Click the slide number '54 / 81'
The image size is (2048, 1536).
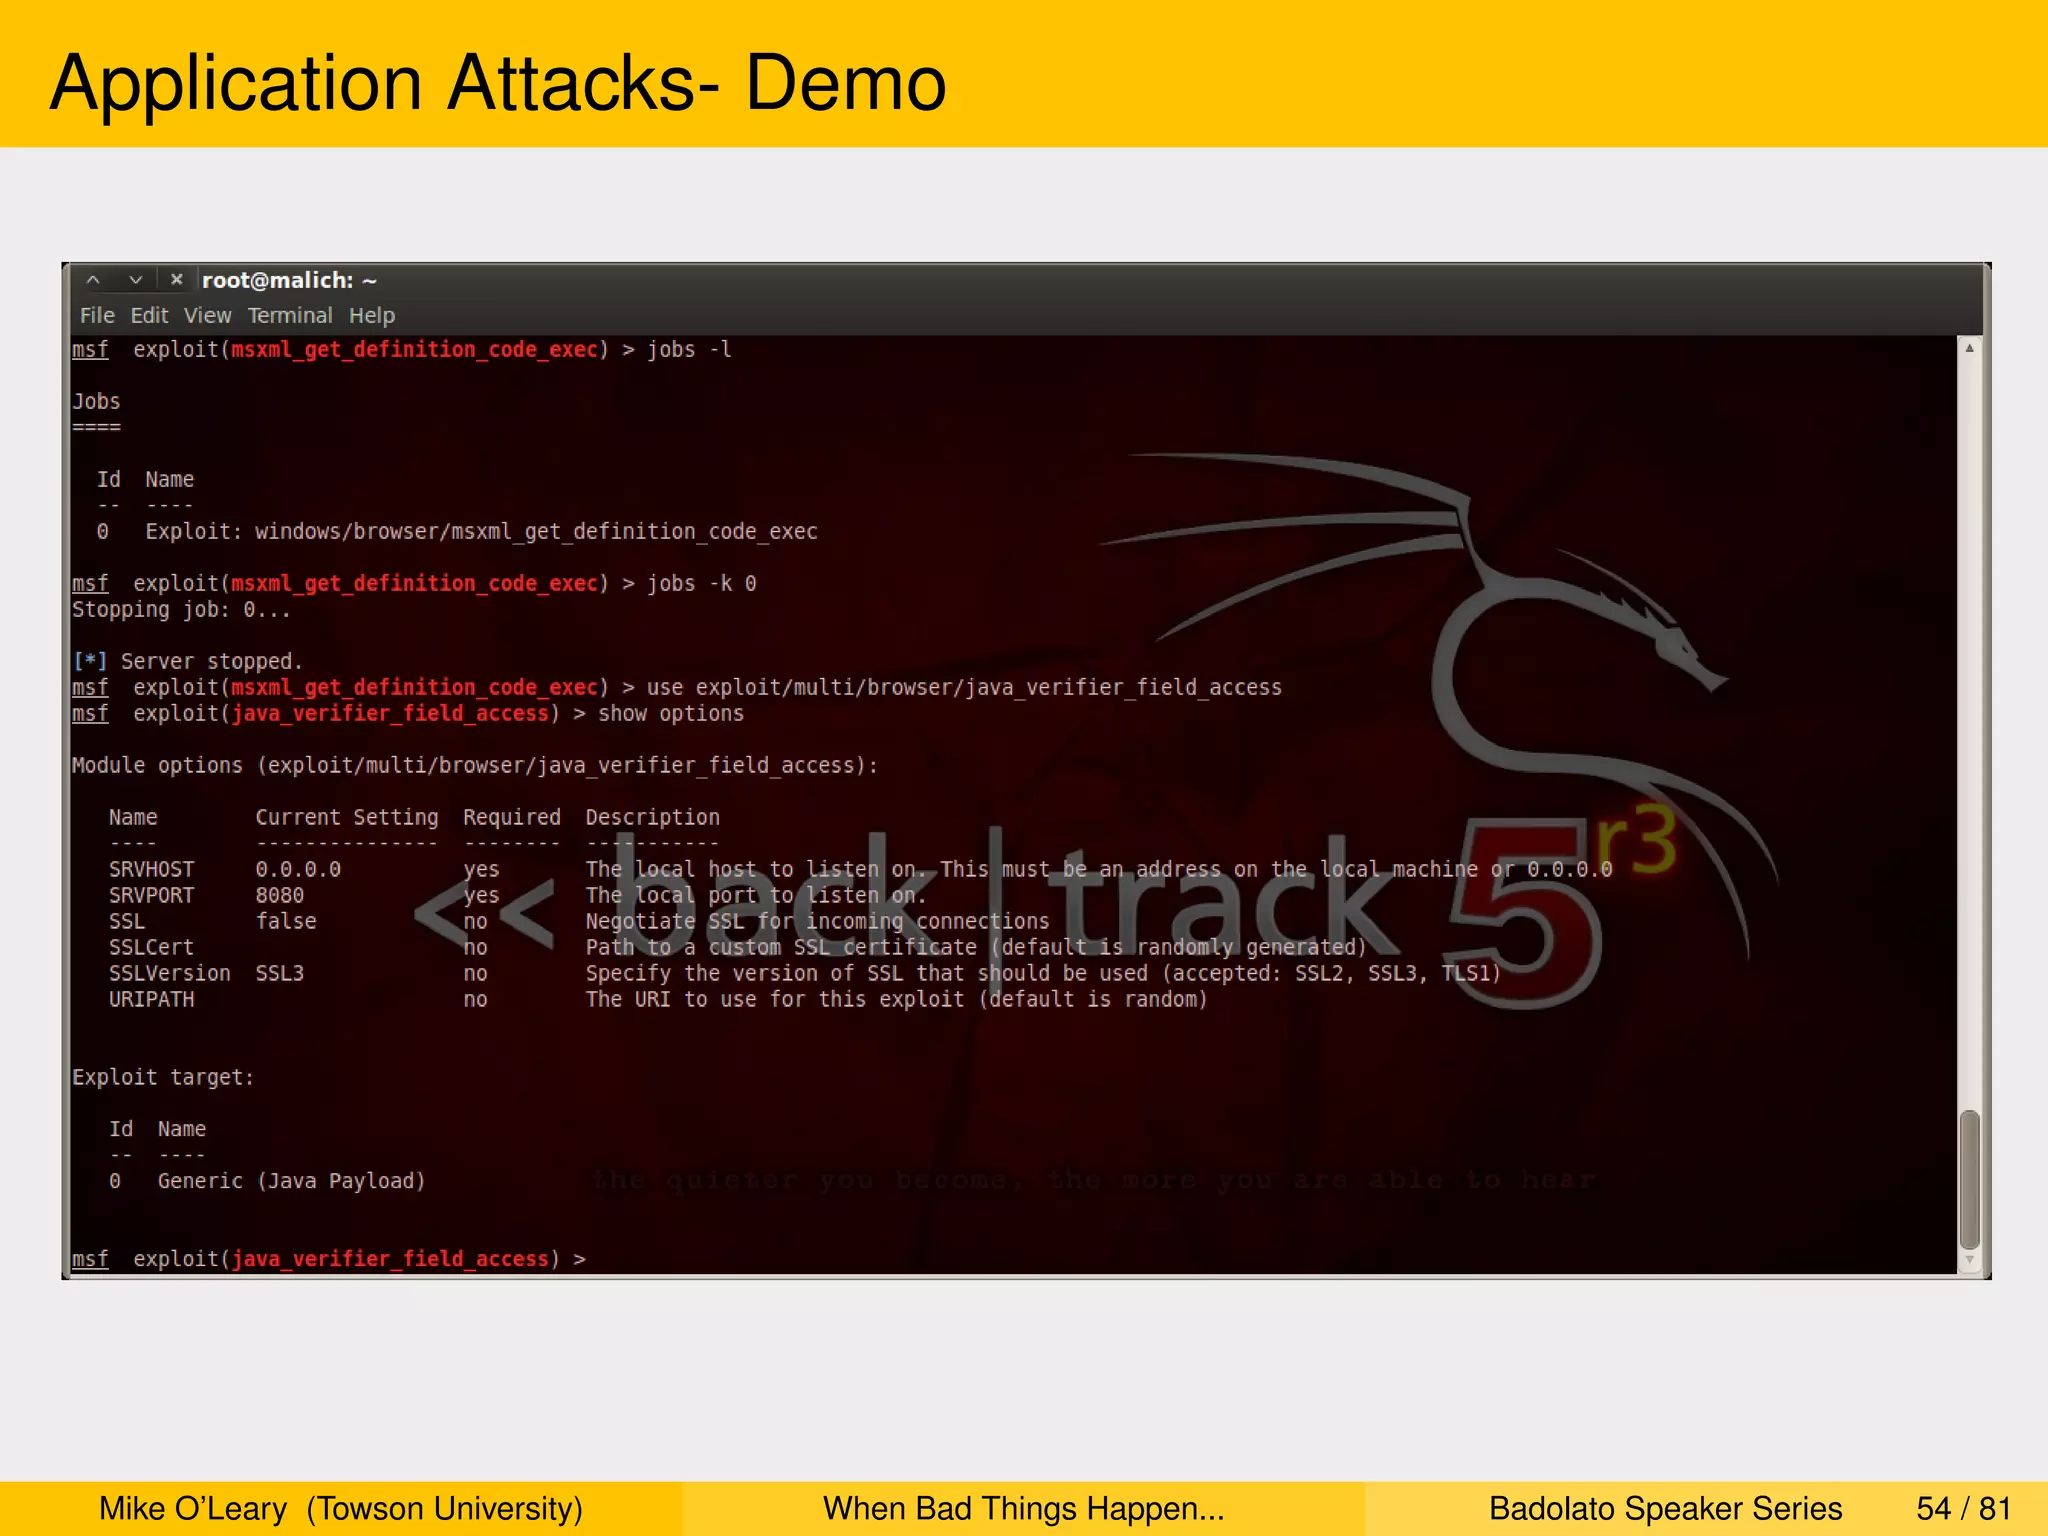tap(1964, 1508)
